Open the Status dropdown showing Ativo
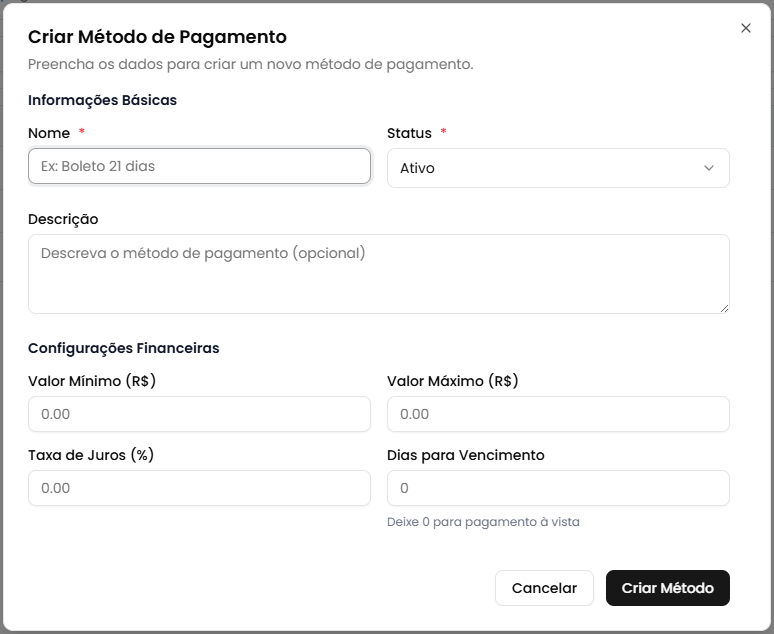 pos(557,168)
